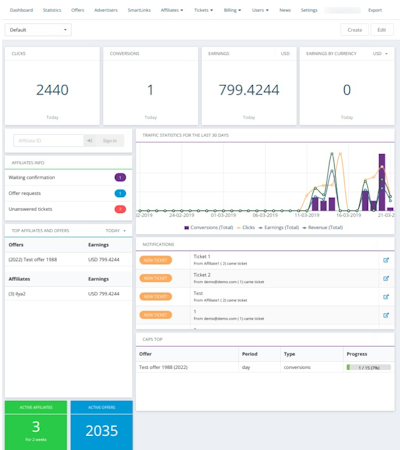The width and height of the screenshot is (400, 450).
Task: Expand the Affiliates menu
Action: [172, 10]
